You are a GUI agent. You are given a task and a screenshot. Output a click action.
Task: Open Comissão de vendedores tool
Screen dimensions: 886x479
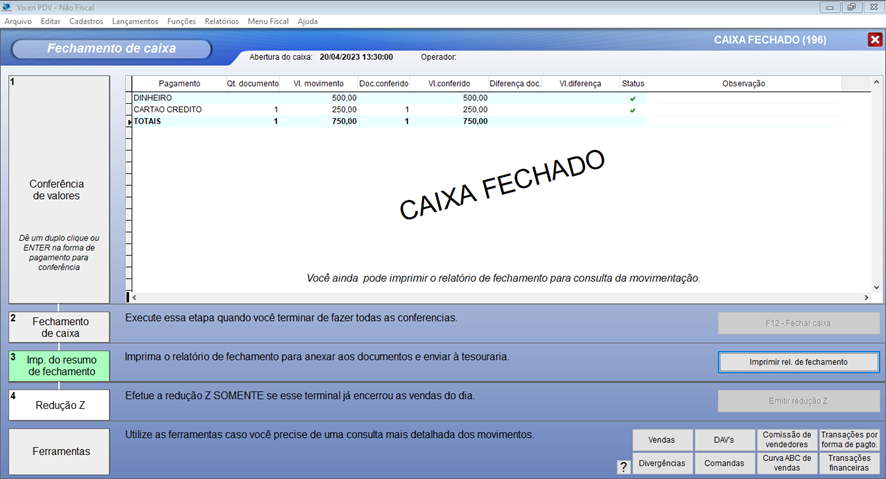tap(787, 440)
